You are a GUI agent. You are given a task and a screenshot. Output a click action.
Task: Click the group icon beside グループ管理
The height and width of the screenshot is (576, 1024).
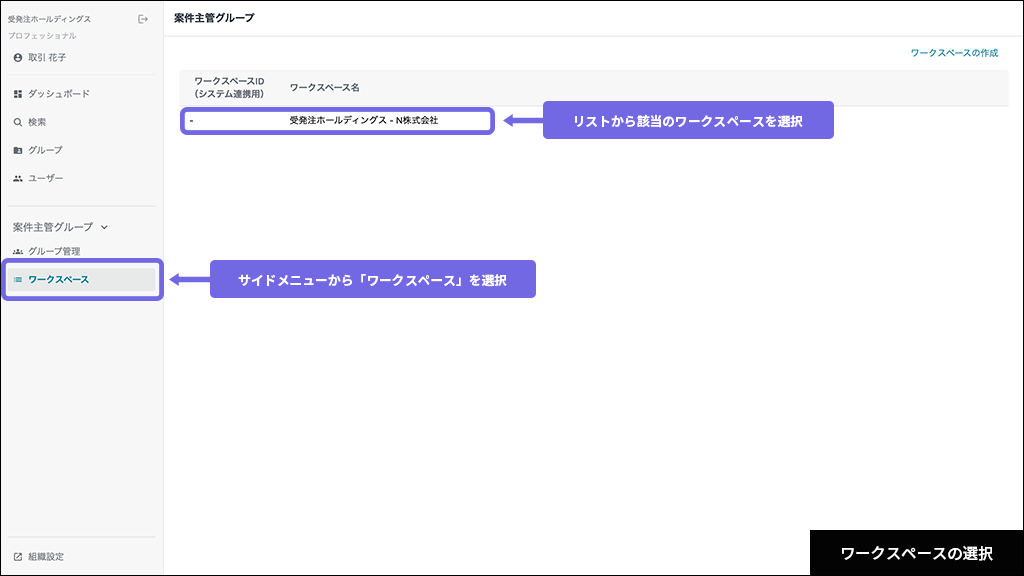coord(18,251)
